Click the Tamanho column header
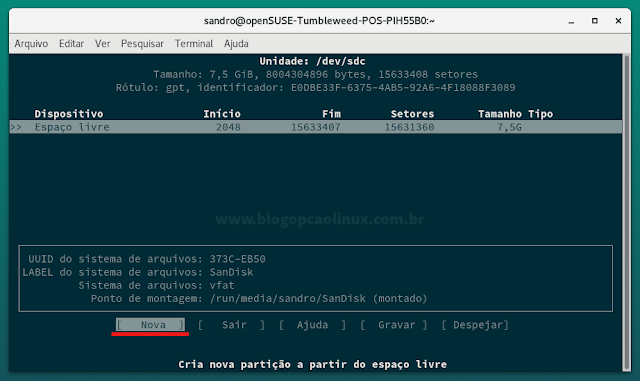Viewport: 640px width, 381px height. pos(500,114)
